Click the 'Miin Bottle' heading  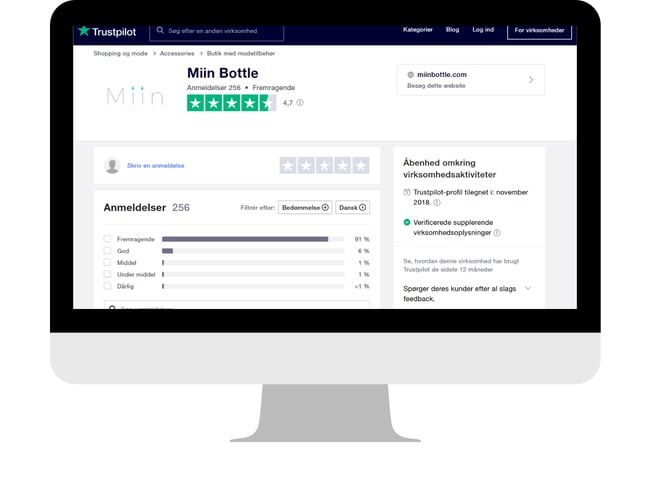click(223, 73)
